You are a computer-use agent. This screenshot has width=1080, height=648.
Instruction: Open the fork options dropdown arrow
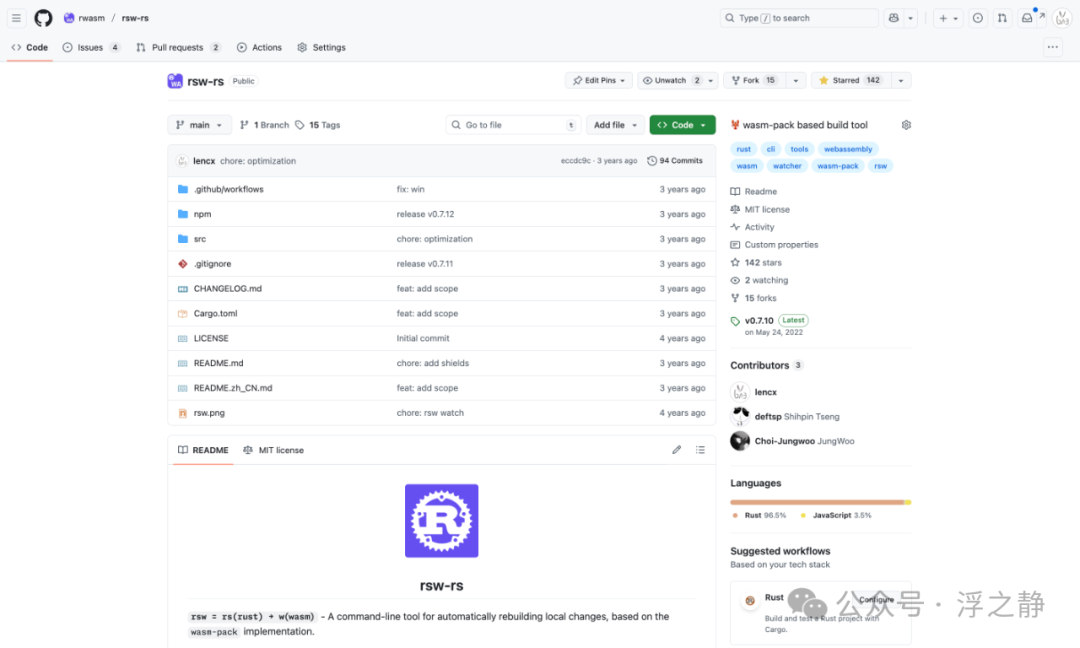click(796, 81)
